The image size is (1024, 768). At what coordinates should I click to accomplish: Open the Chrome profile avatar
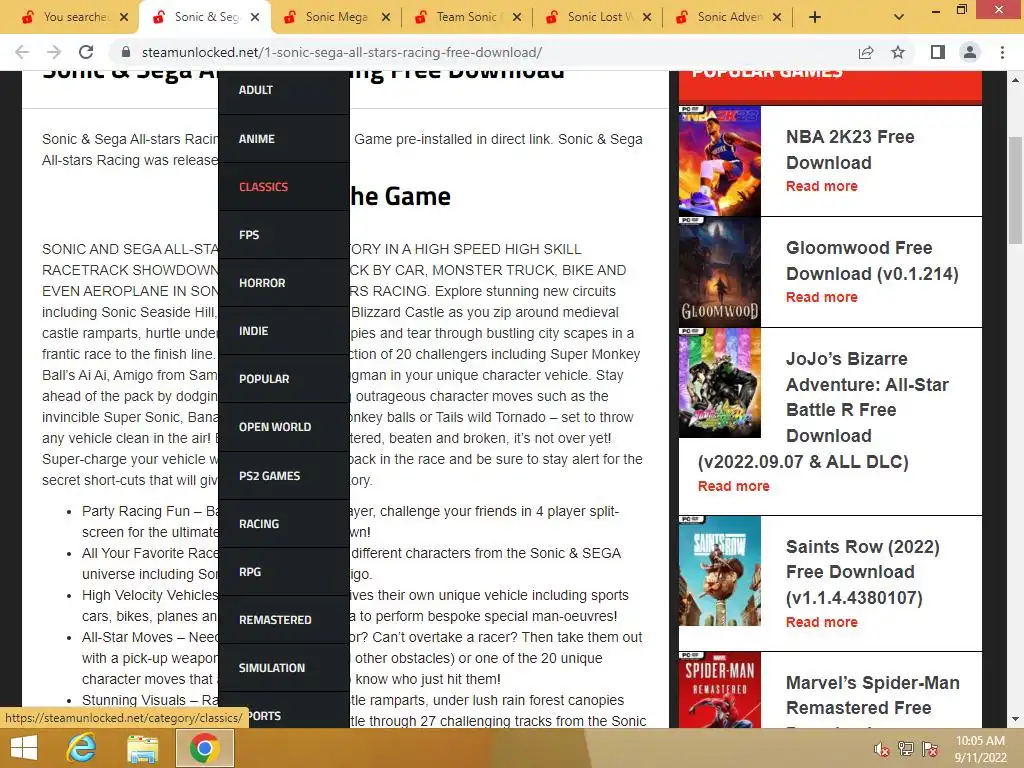coord(970,52)
